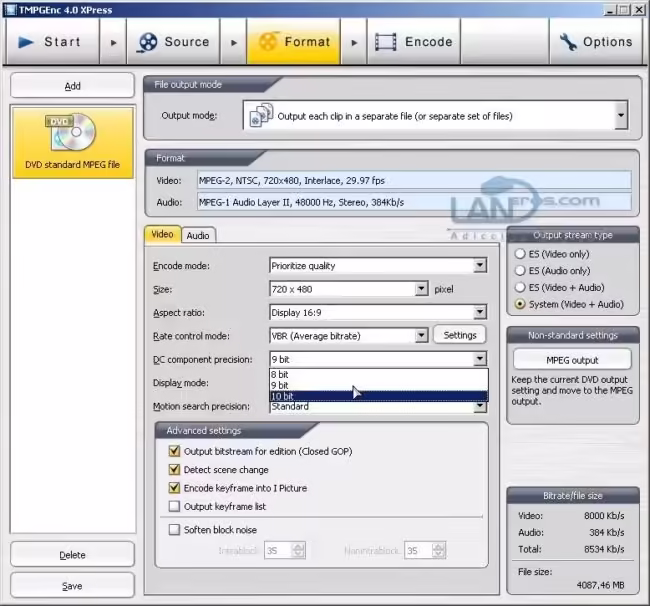The image size is (650, 606).
Task: Click the arrow between Start and Source
Action: 113,42
